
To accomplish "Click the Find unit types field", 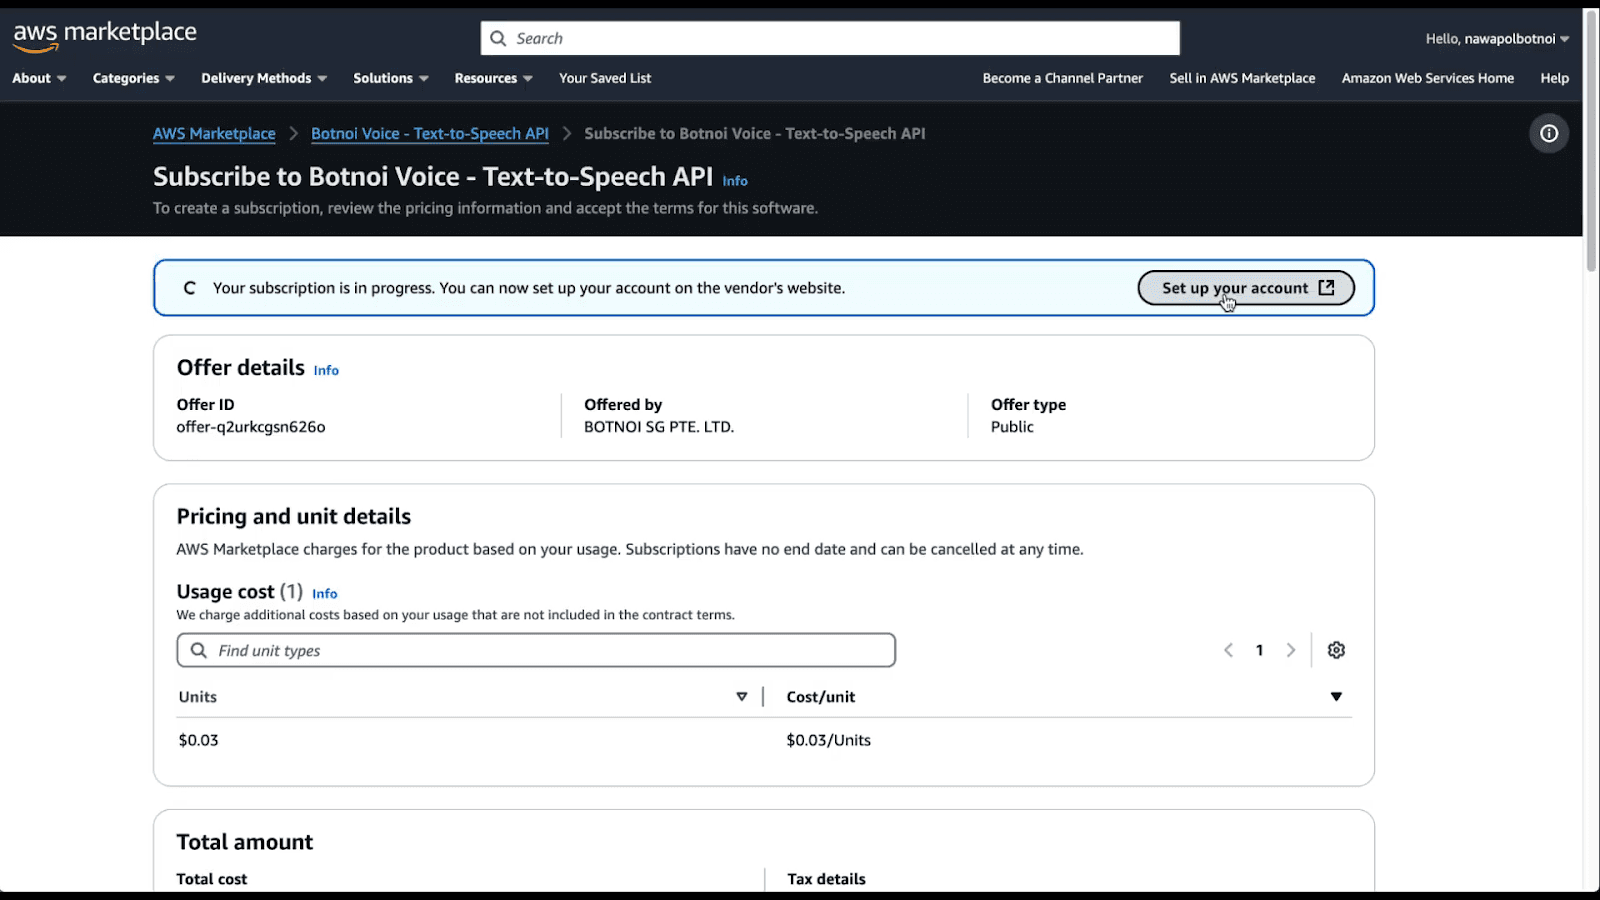I will [536, 650].
